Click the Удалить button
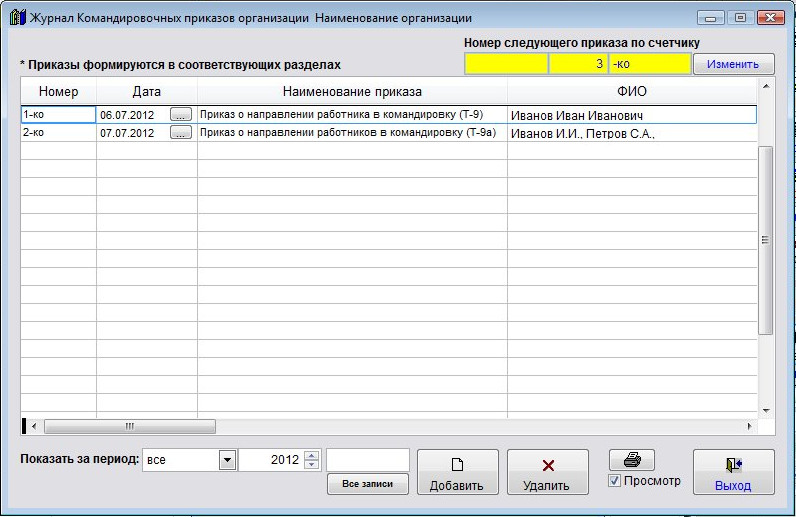 (x=548, y=472)
